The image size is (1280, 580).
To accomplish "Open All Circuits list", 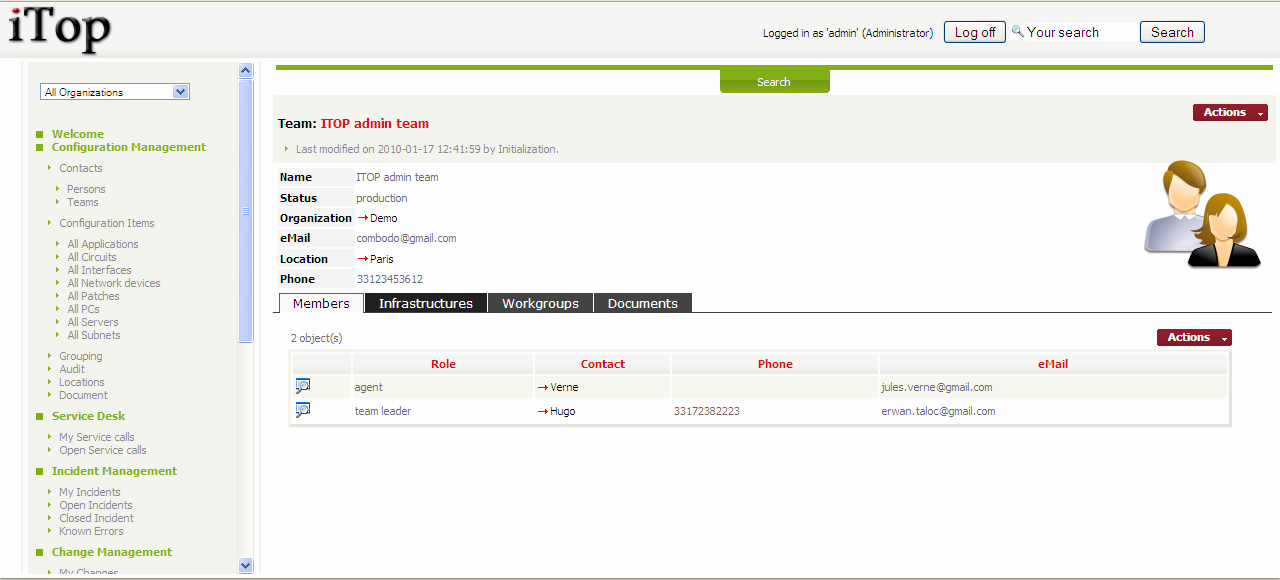I will tap(92, 257).
